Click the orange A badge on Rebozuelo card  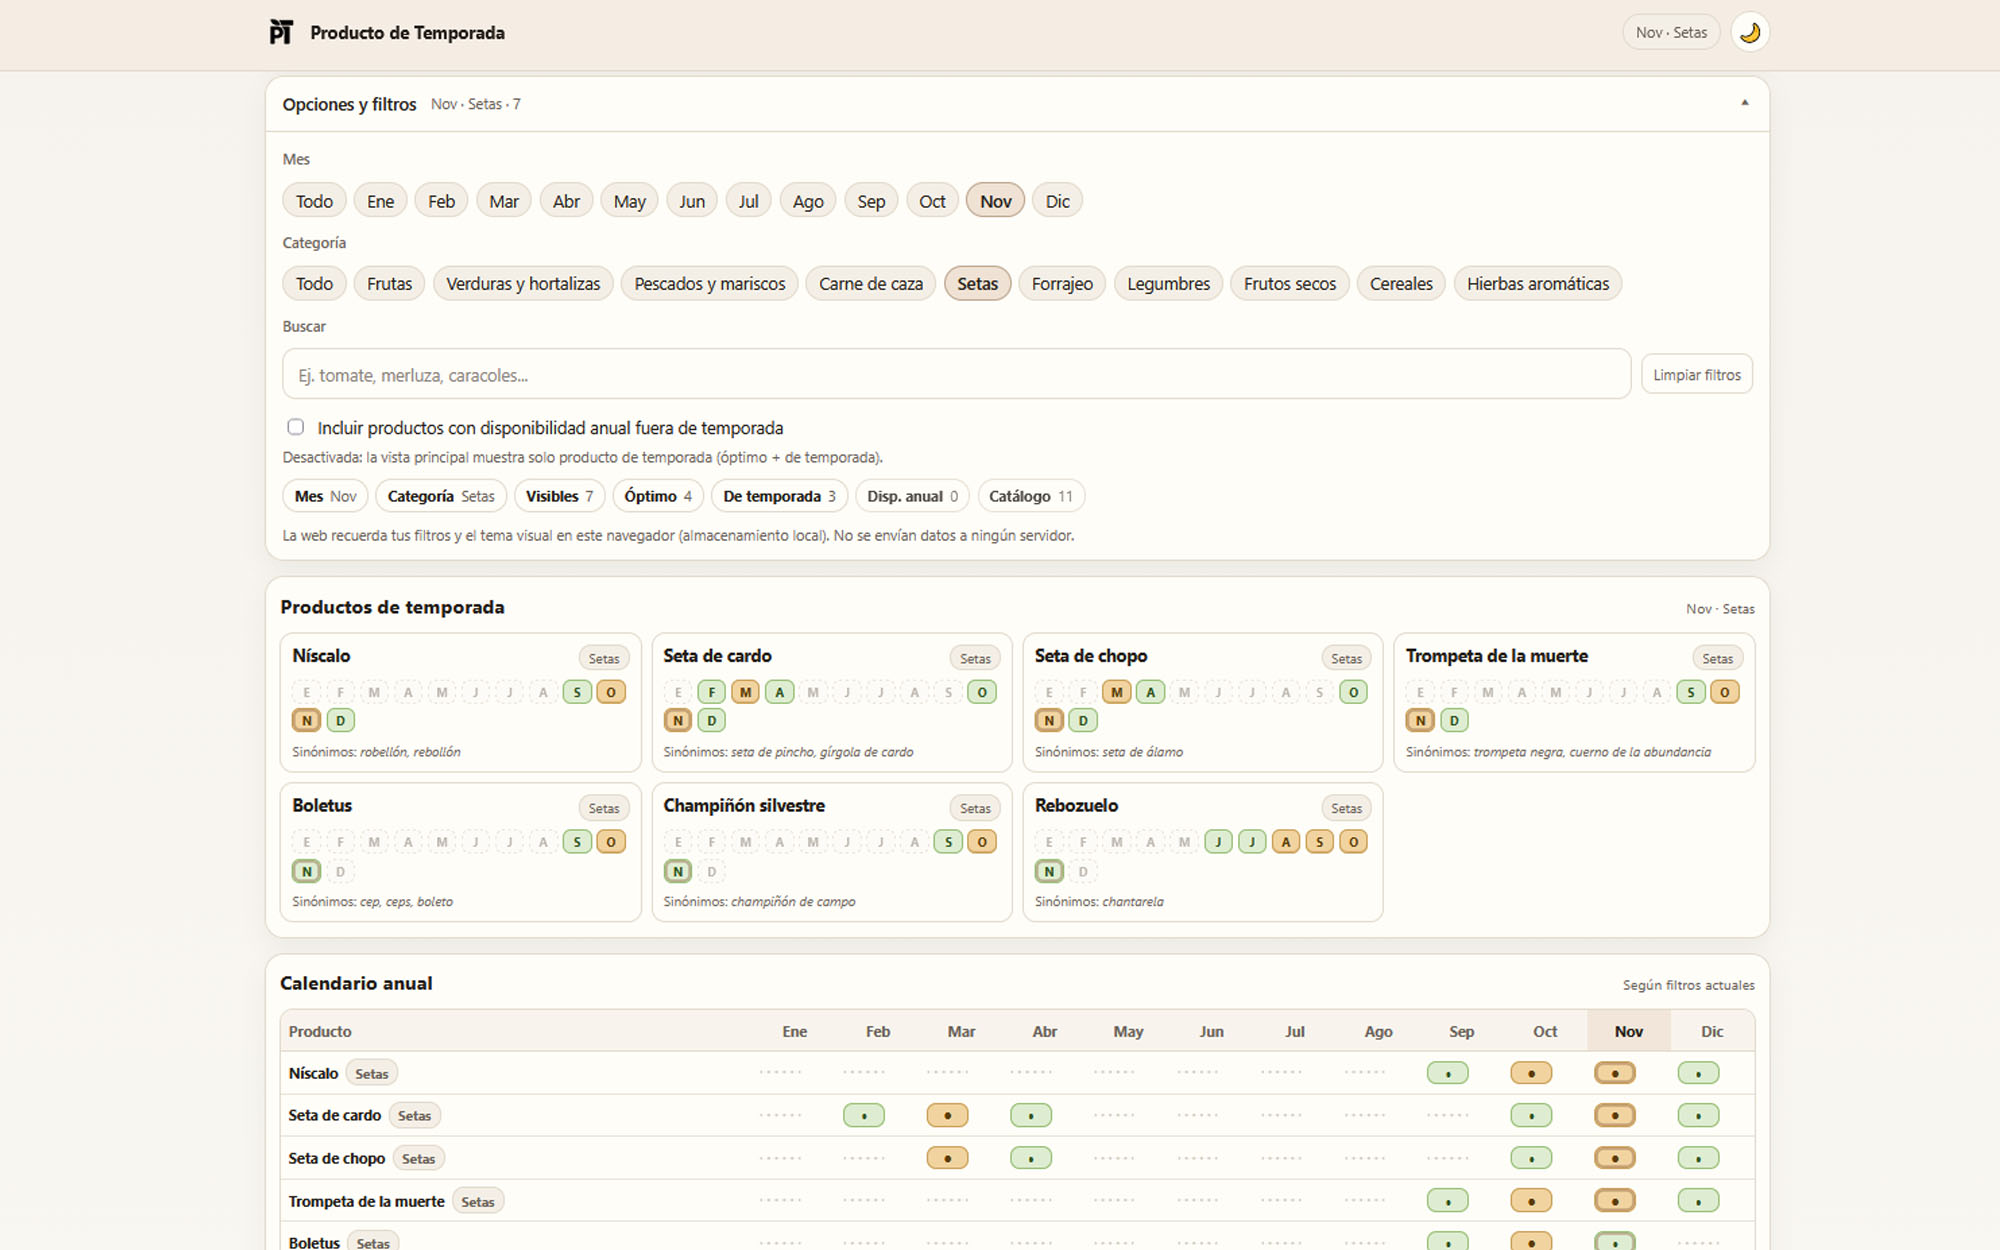pyautogui.click(x=1286, y=842)
